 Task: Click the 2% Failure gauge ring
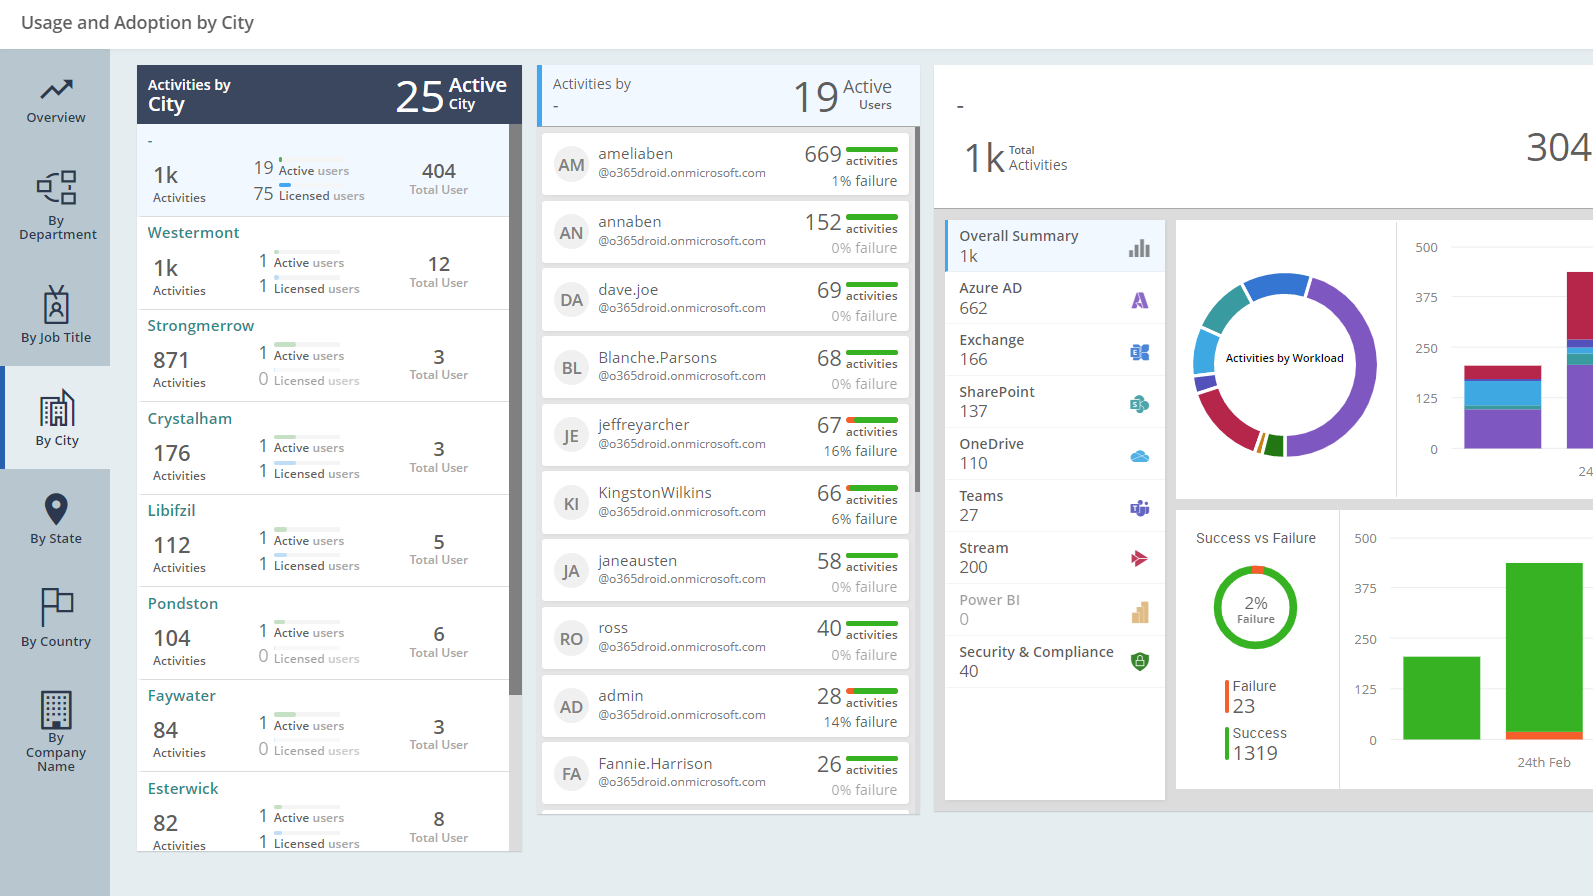[x=1255, y=608]
